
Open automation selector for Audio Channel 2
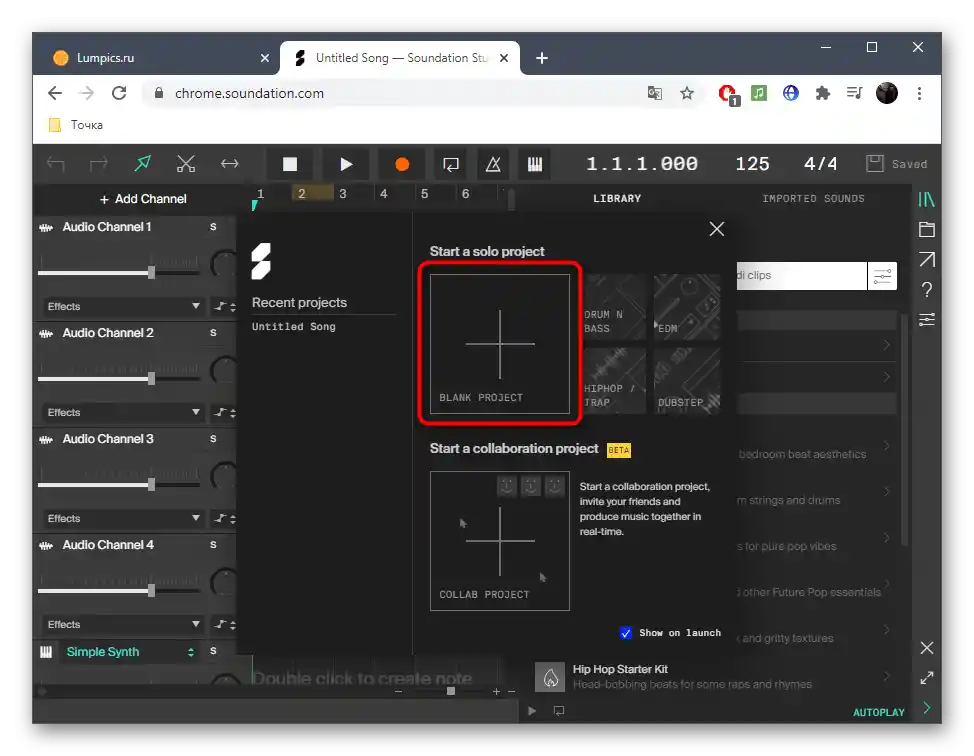(225, 412)
